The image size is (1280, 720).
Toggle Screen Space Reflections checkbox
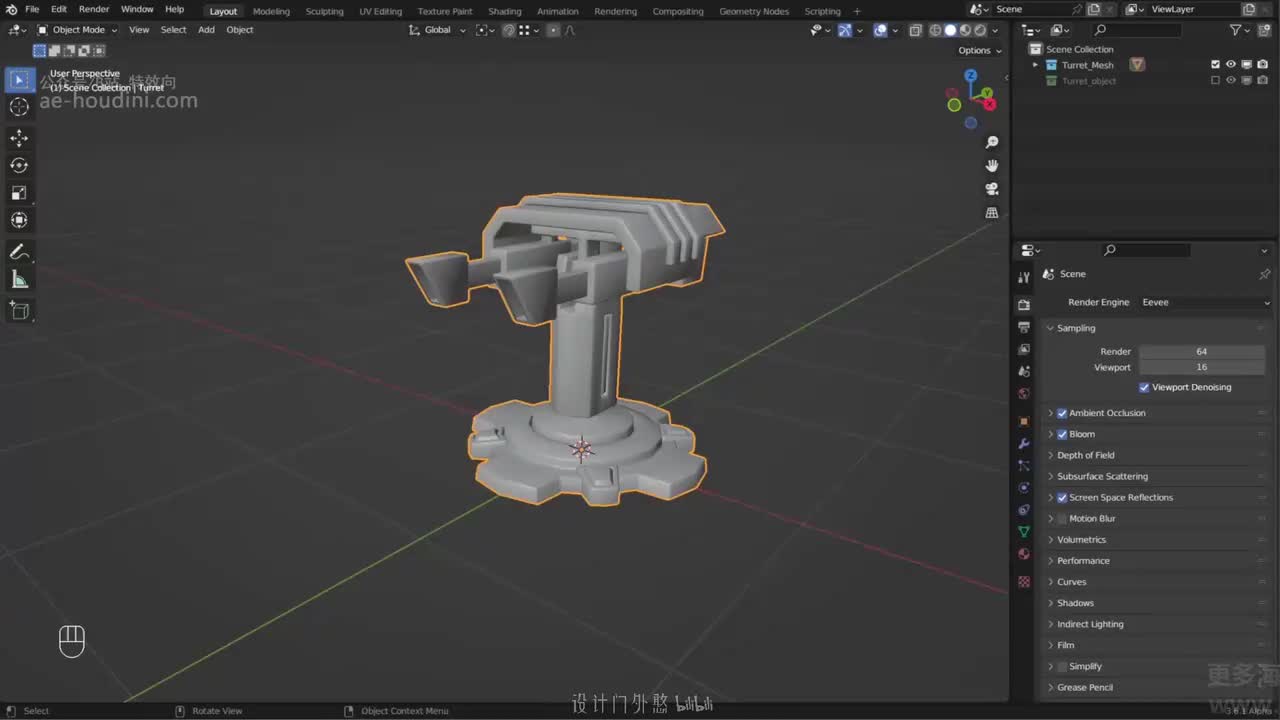click(1062, 497)
